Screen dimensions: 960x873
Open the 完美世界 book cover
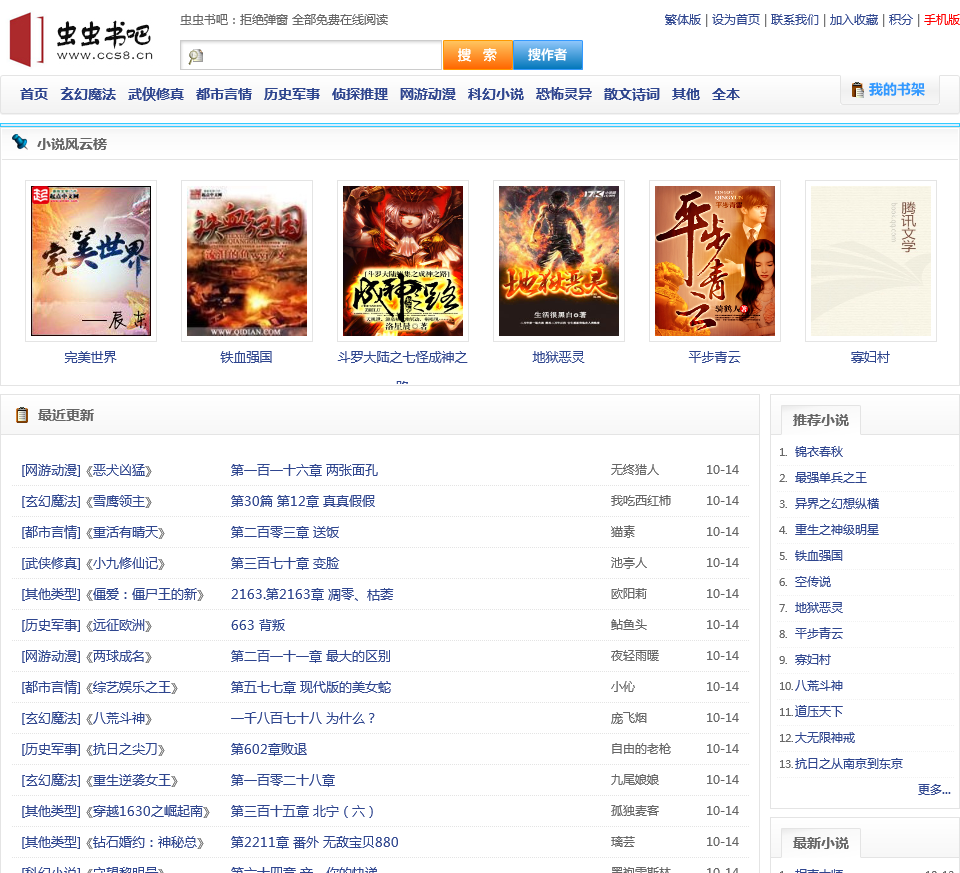pyautogui.click(x=91, y=261)
